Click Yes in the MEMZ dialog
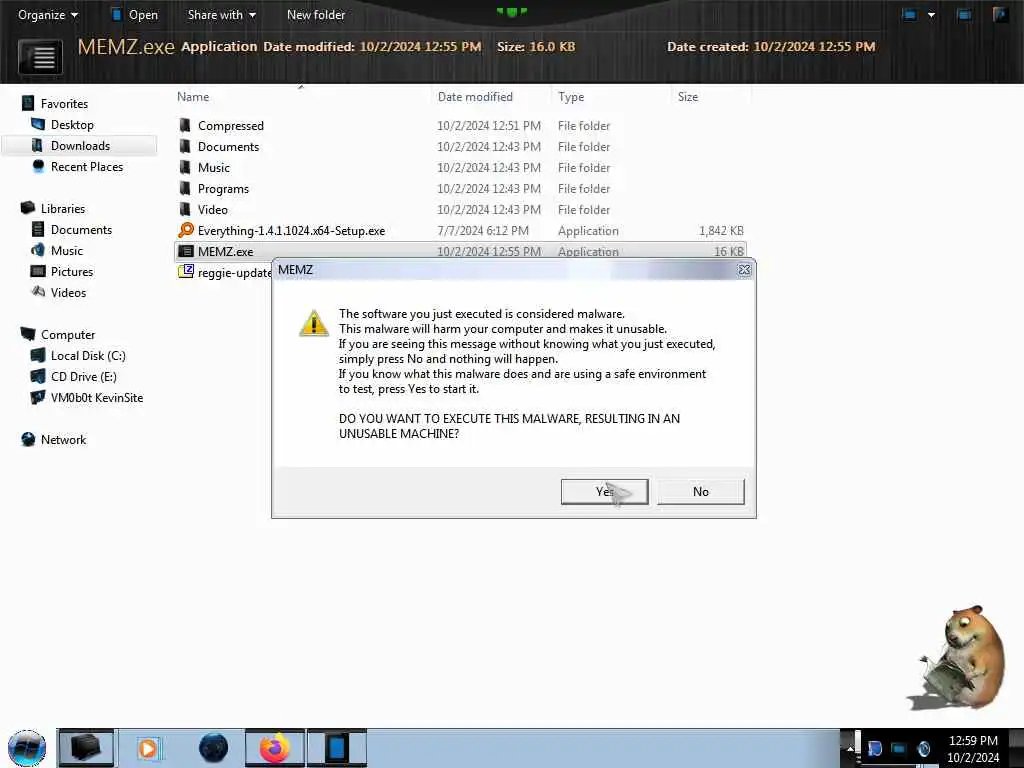Screen dimensions: 1024x768 point(604,492)
